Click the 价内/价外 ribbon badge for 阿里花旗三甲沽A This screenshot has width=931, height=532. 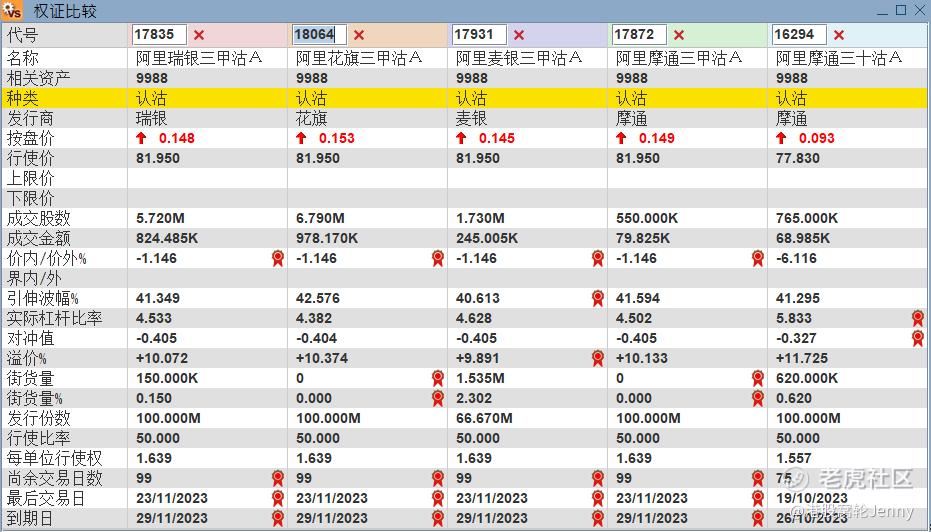coord(438,258)
